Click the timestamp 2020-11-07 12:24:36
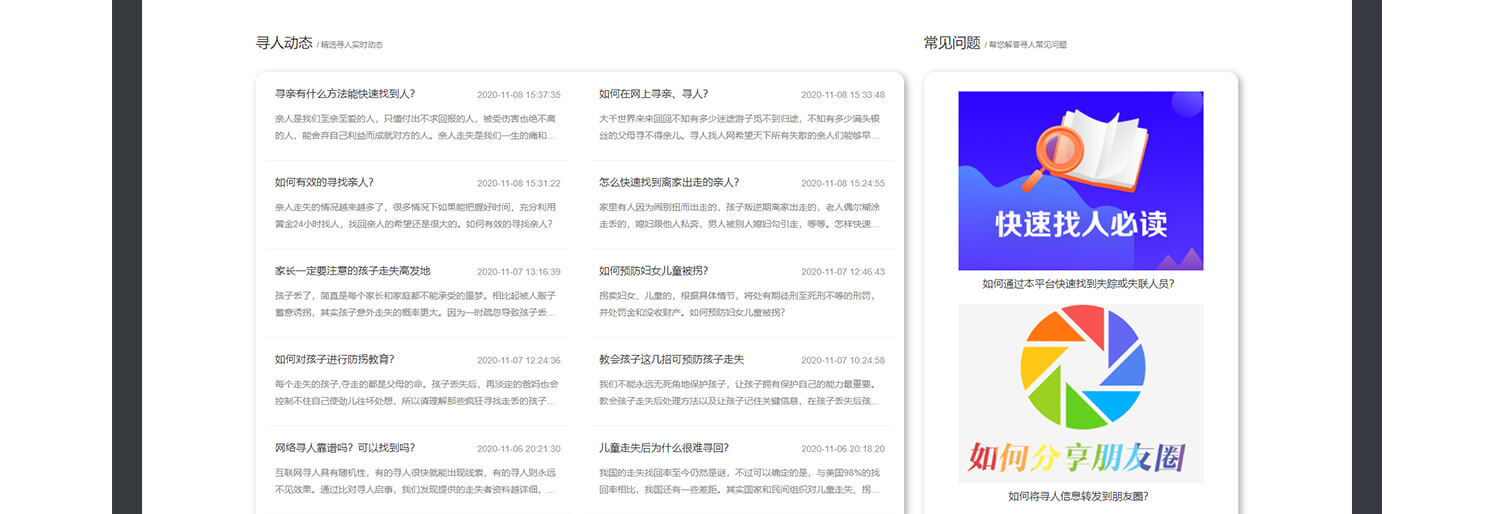This screenshot has height=514, width=1500. [x=519, y=360]
